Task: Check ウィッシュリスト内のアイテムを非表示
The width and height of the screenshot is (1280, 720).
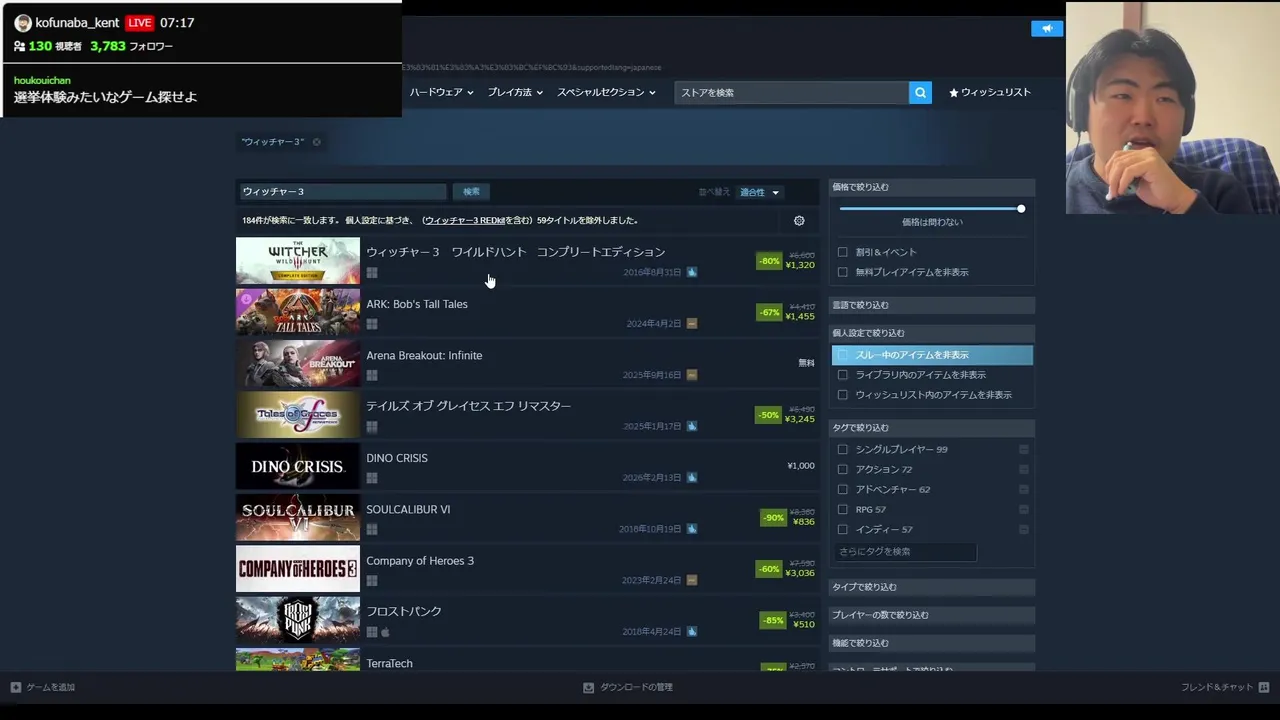Action: [843, 395]
